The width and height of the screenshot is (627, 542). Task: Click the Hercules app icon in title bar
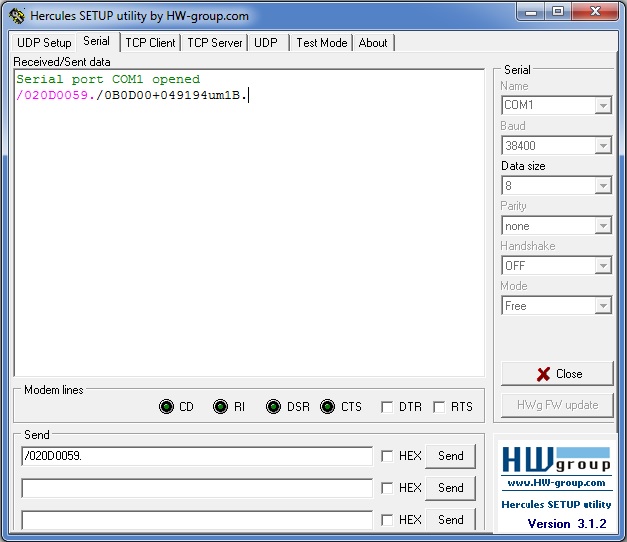coord(17,16)
